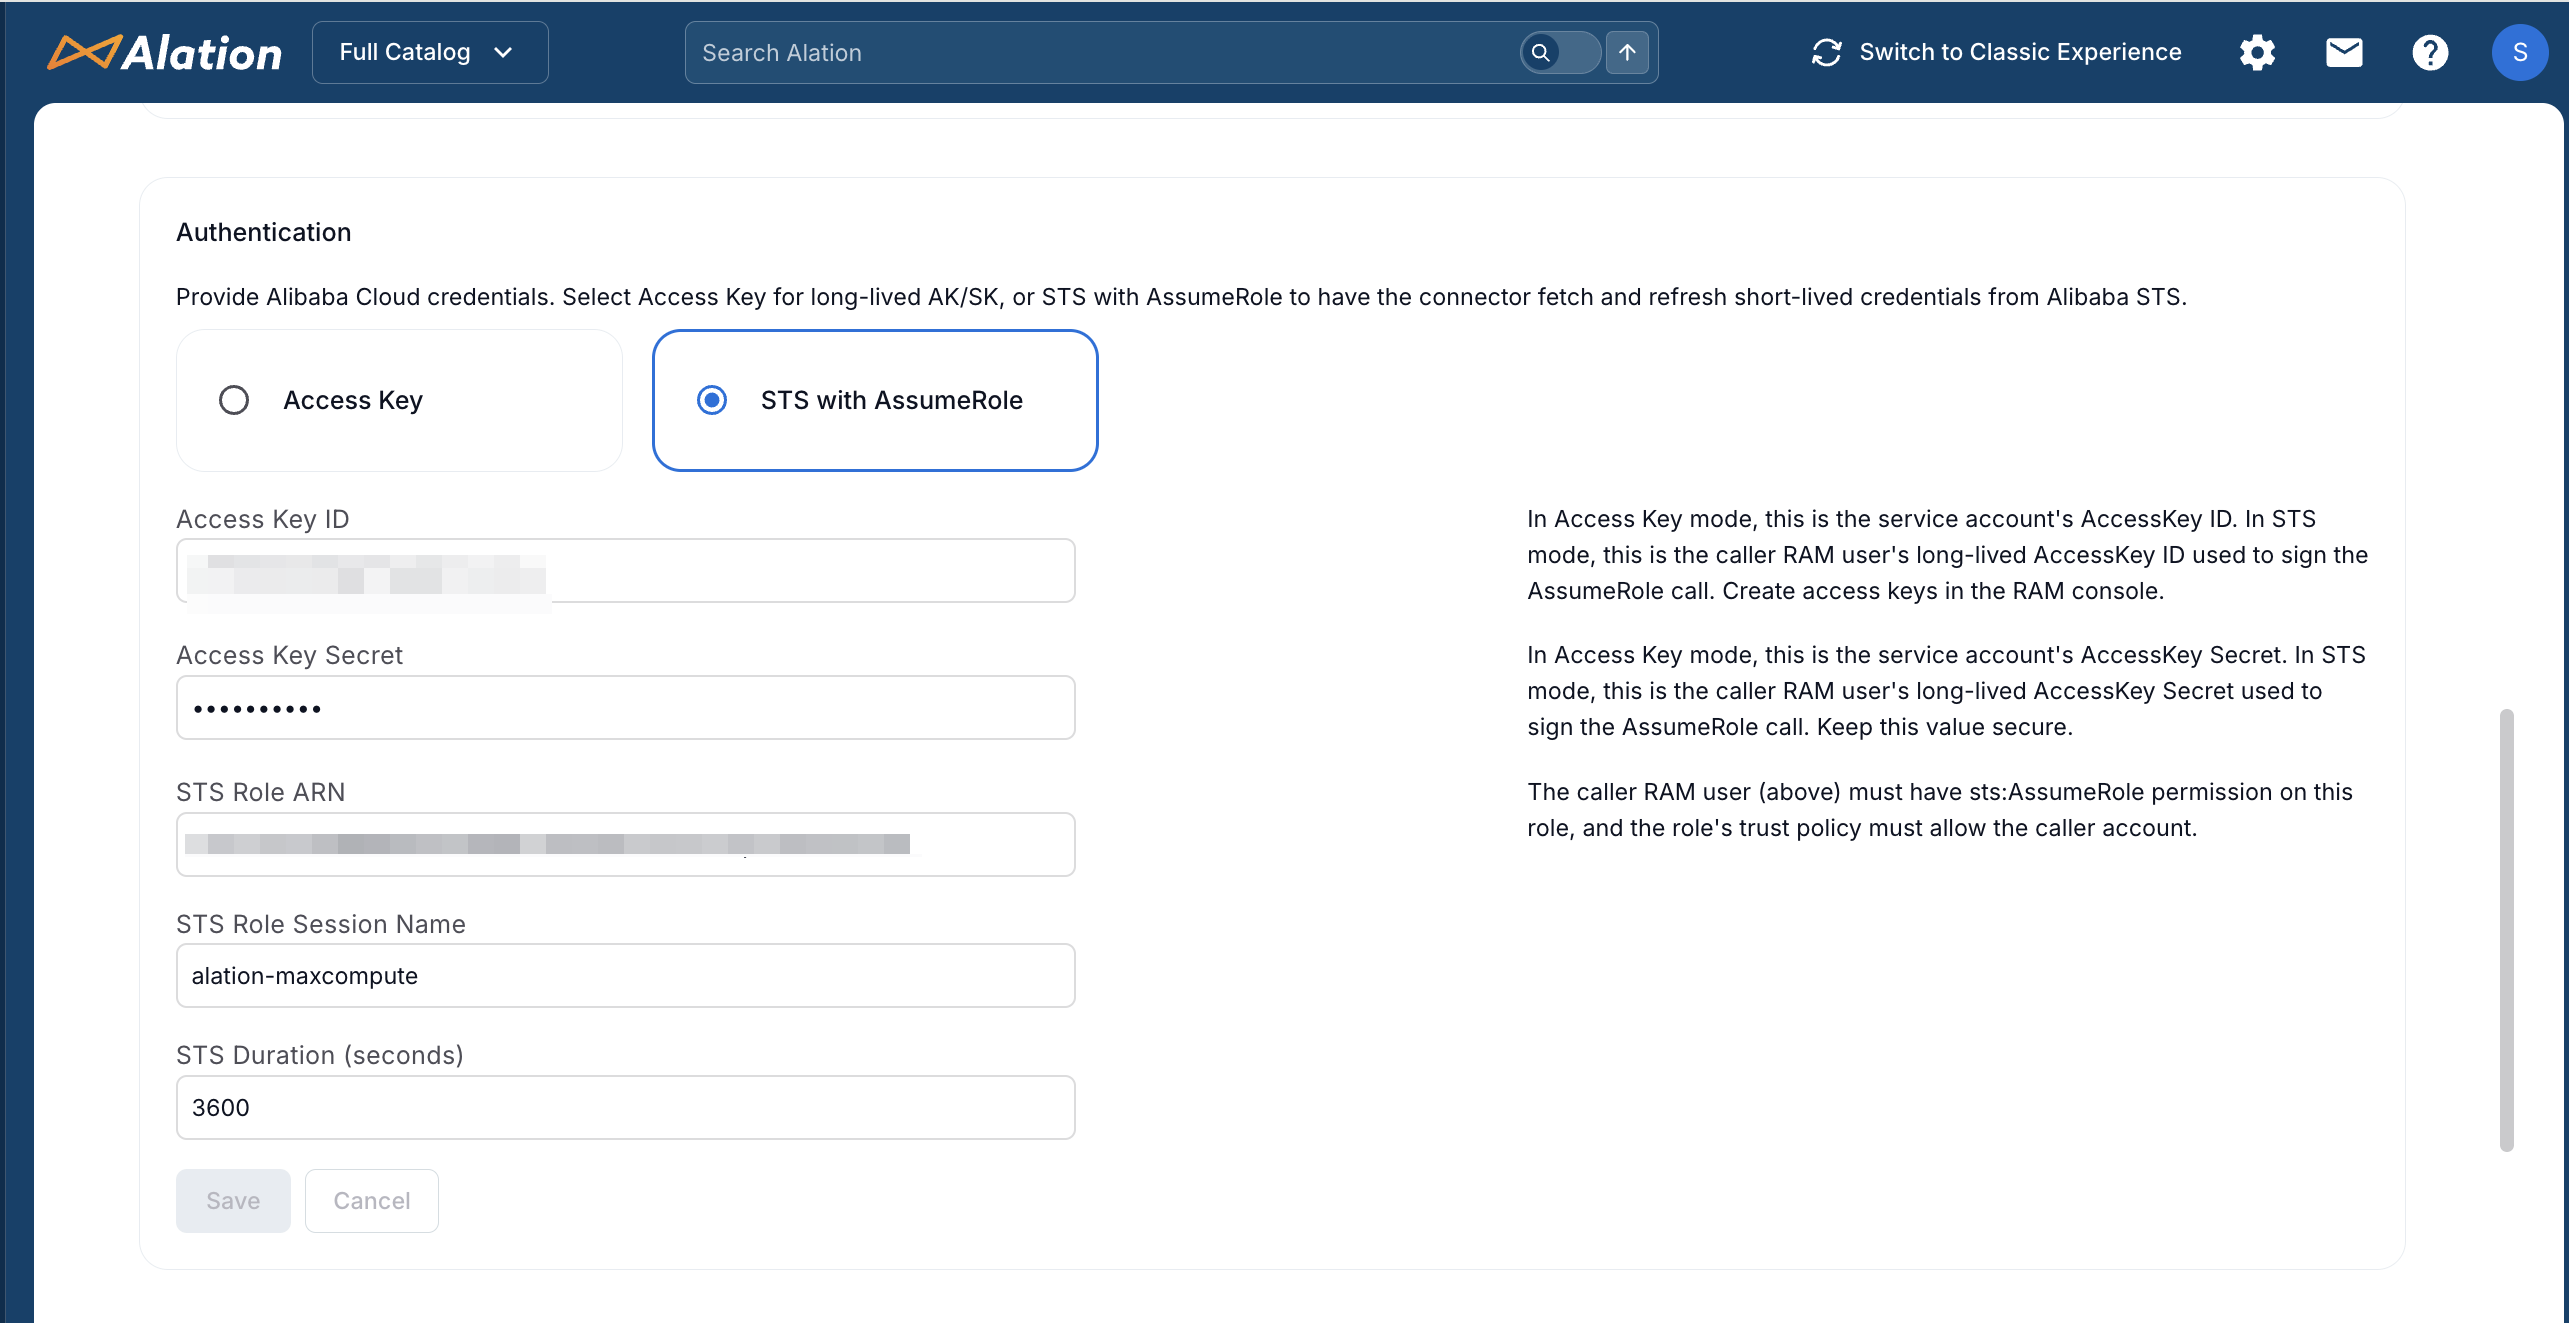Open the settings gear icon
Image resolution: width=2569 pixels, height=1323 pixels.
point(2257,52)
